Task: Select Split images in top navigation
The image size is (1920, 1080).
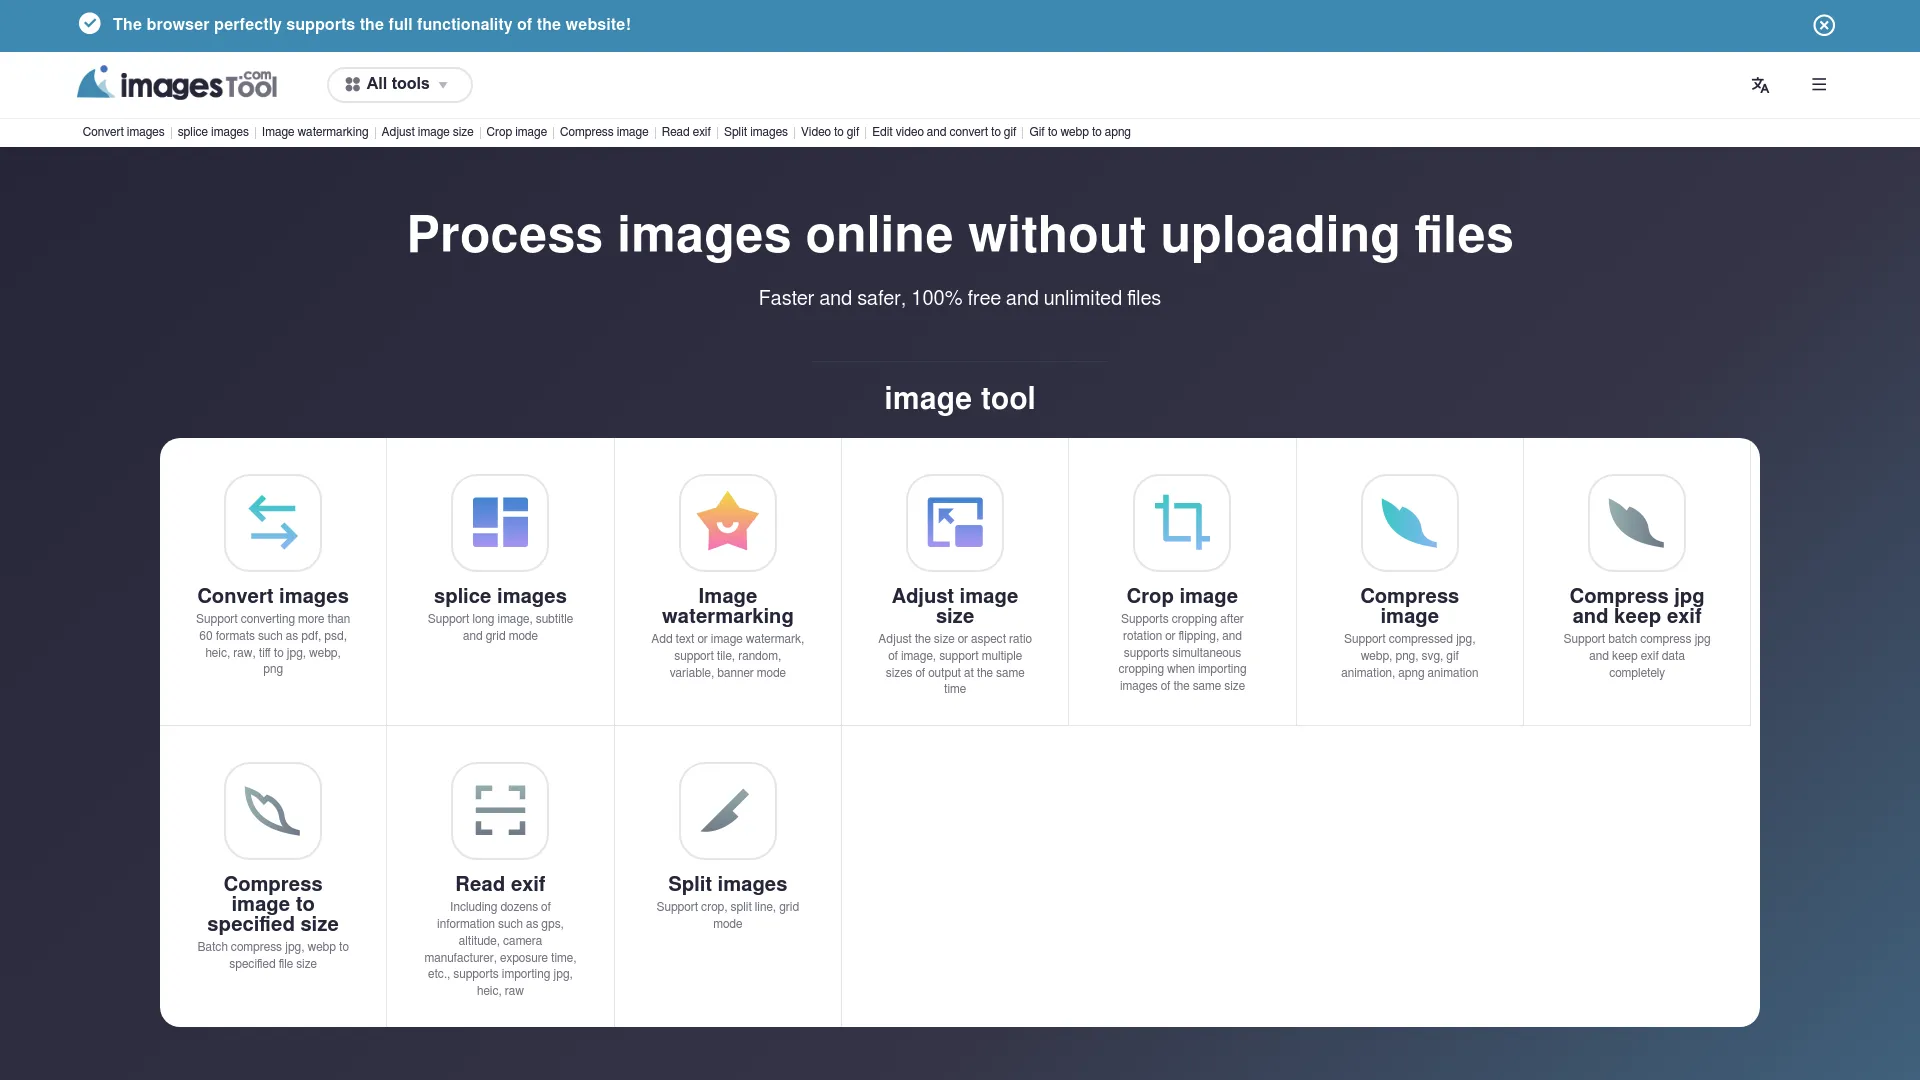Action: (x=756, y=132)
